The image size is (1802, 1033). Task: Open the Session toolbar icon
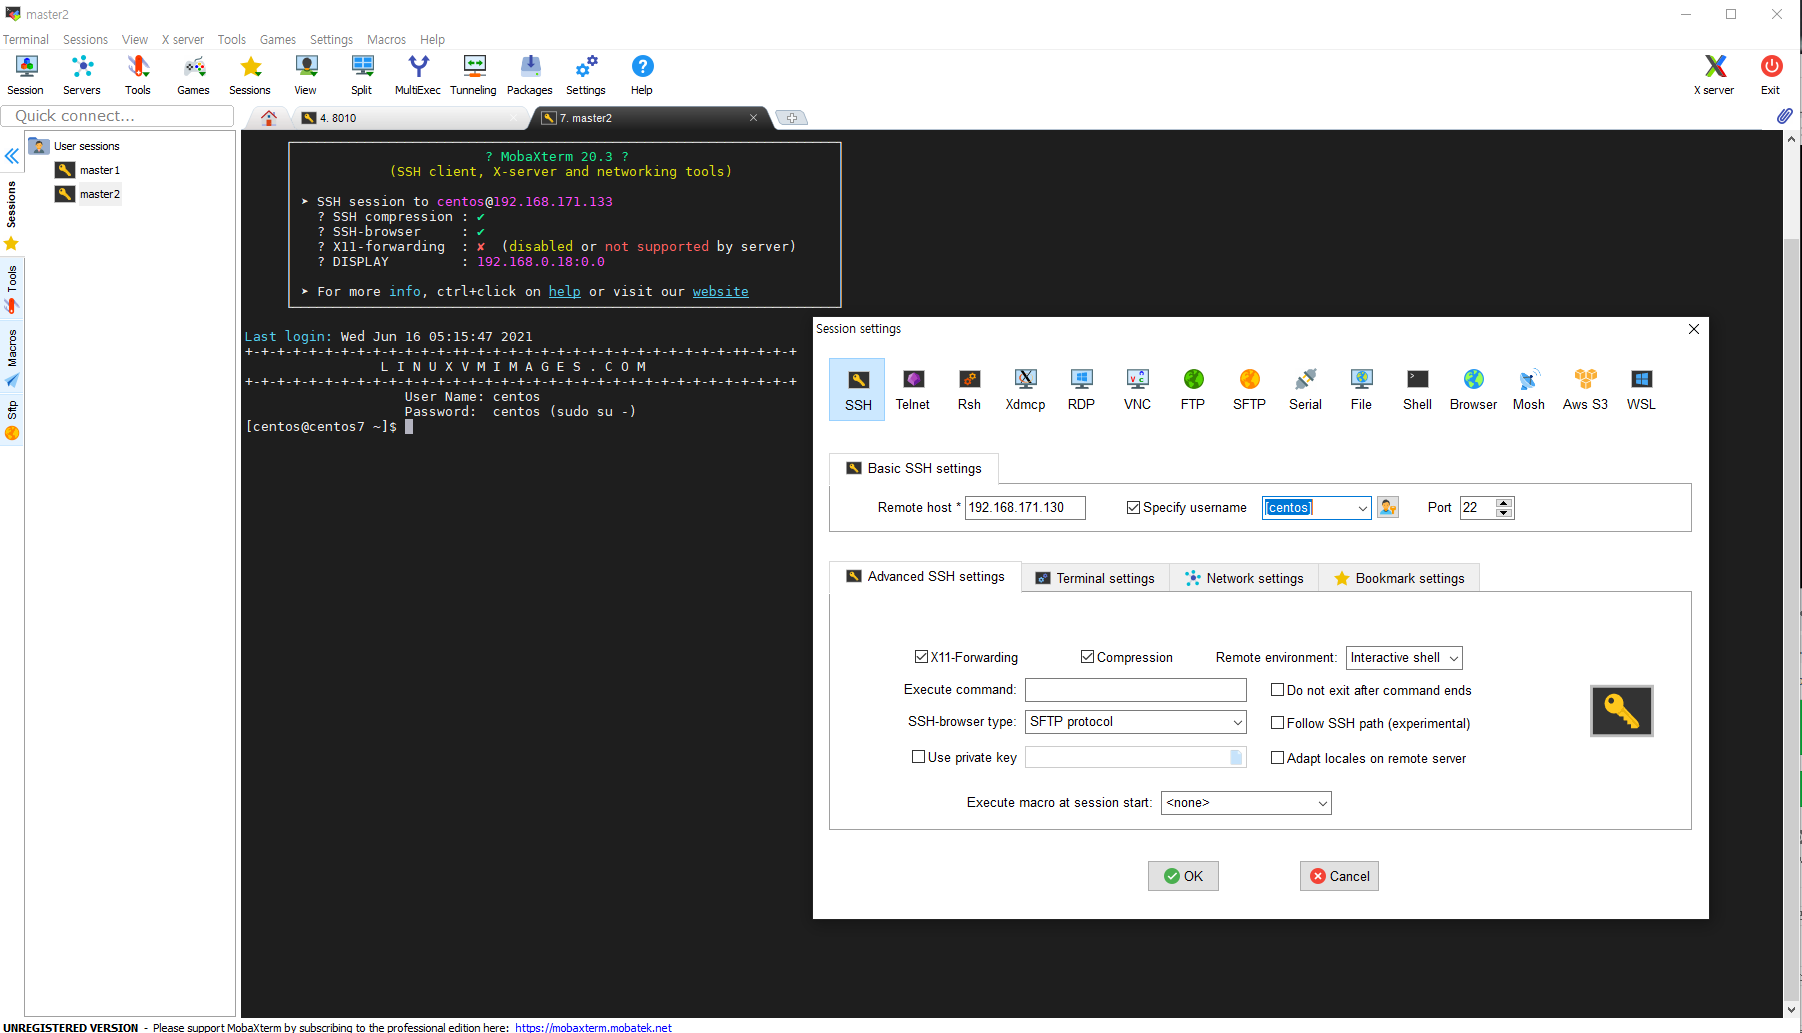[x=26, y=75]
